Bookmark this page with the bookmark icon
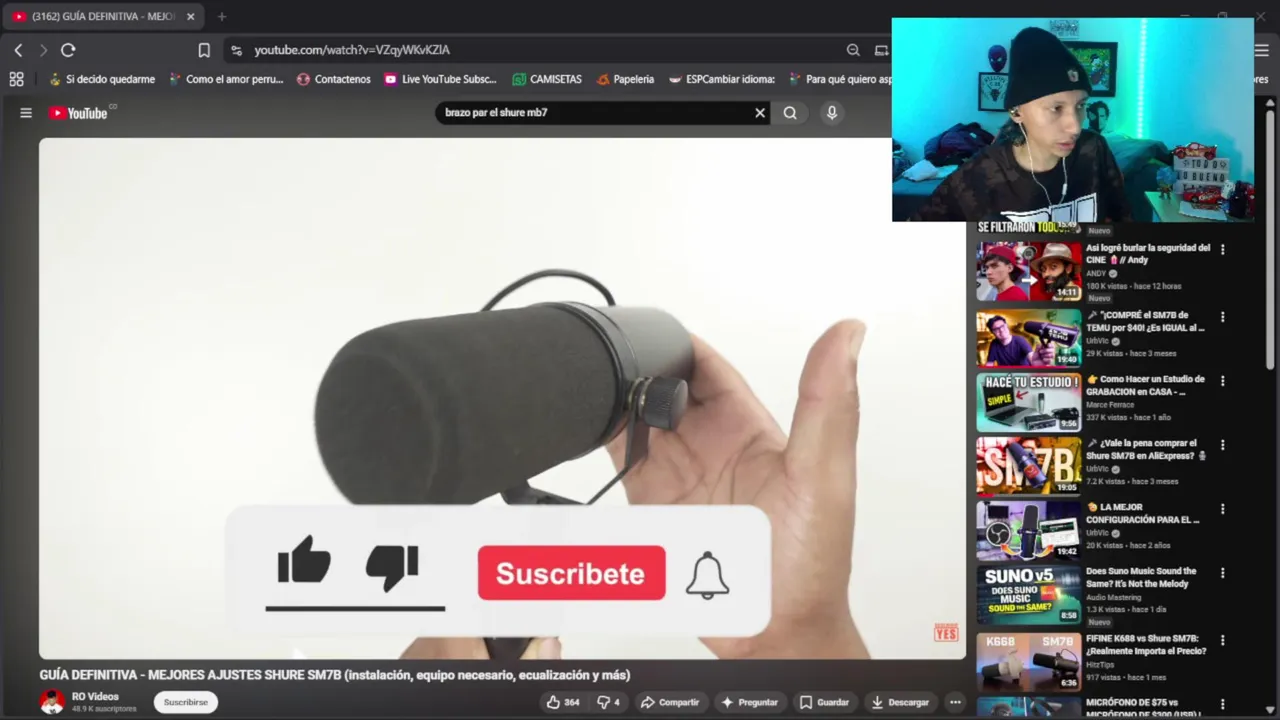The image size is (1280, 720). pyautogui.click(x=204, y=50)
